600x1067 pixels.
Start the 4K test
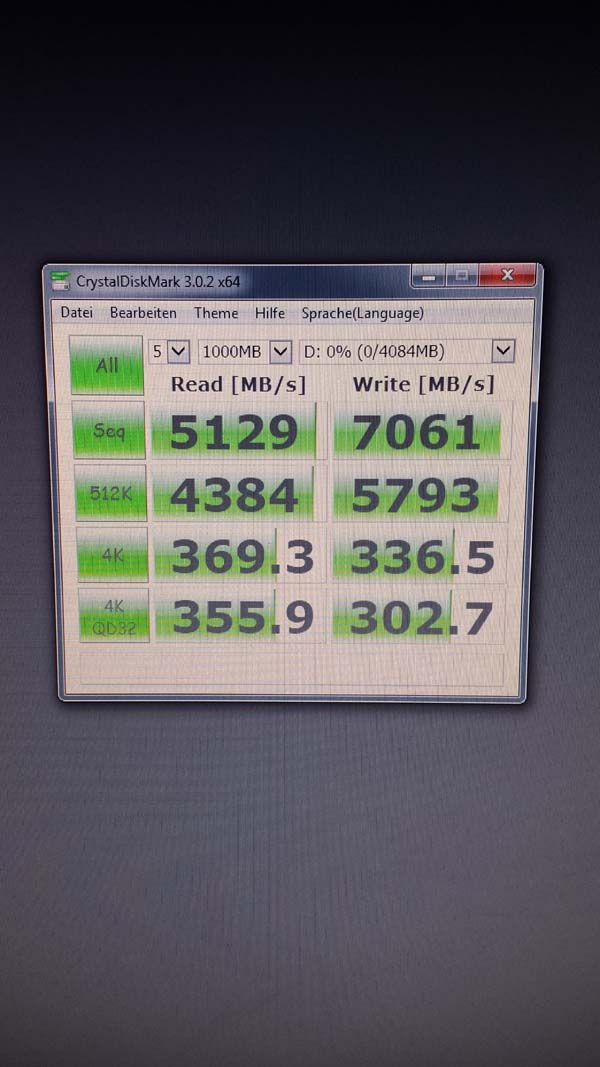coord(113,555)
